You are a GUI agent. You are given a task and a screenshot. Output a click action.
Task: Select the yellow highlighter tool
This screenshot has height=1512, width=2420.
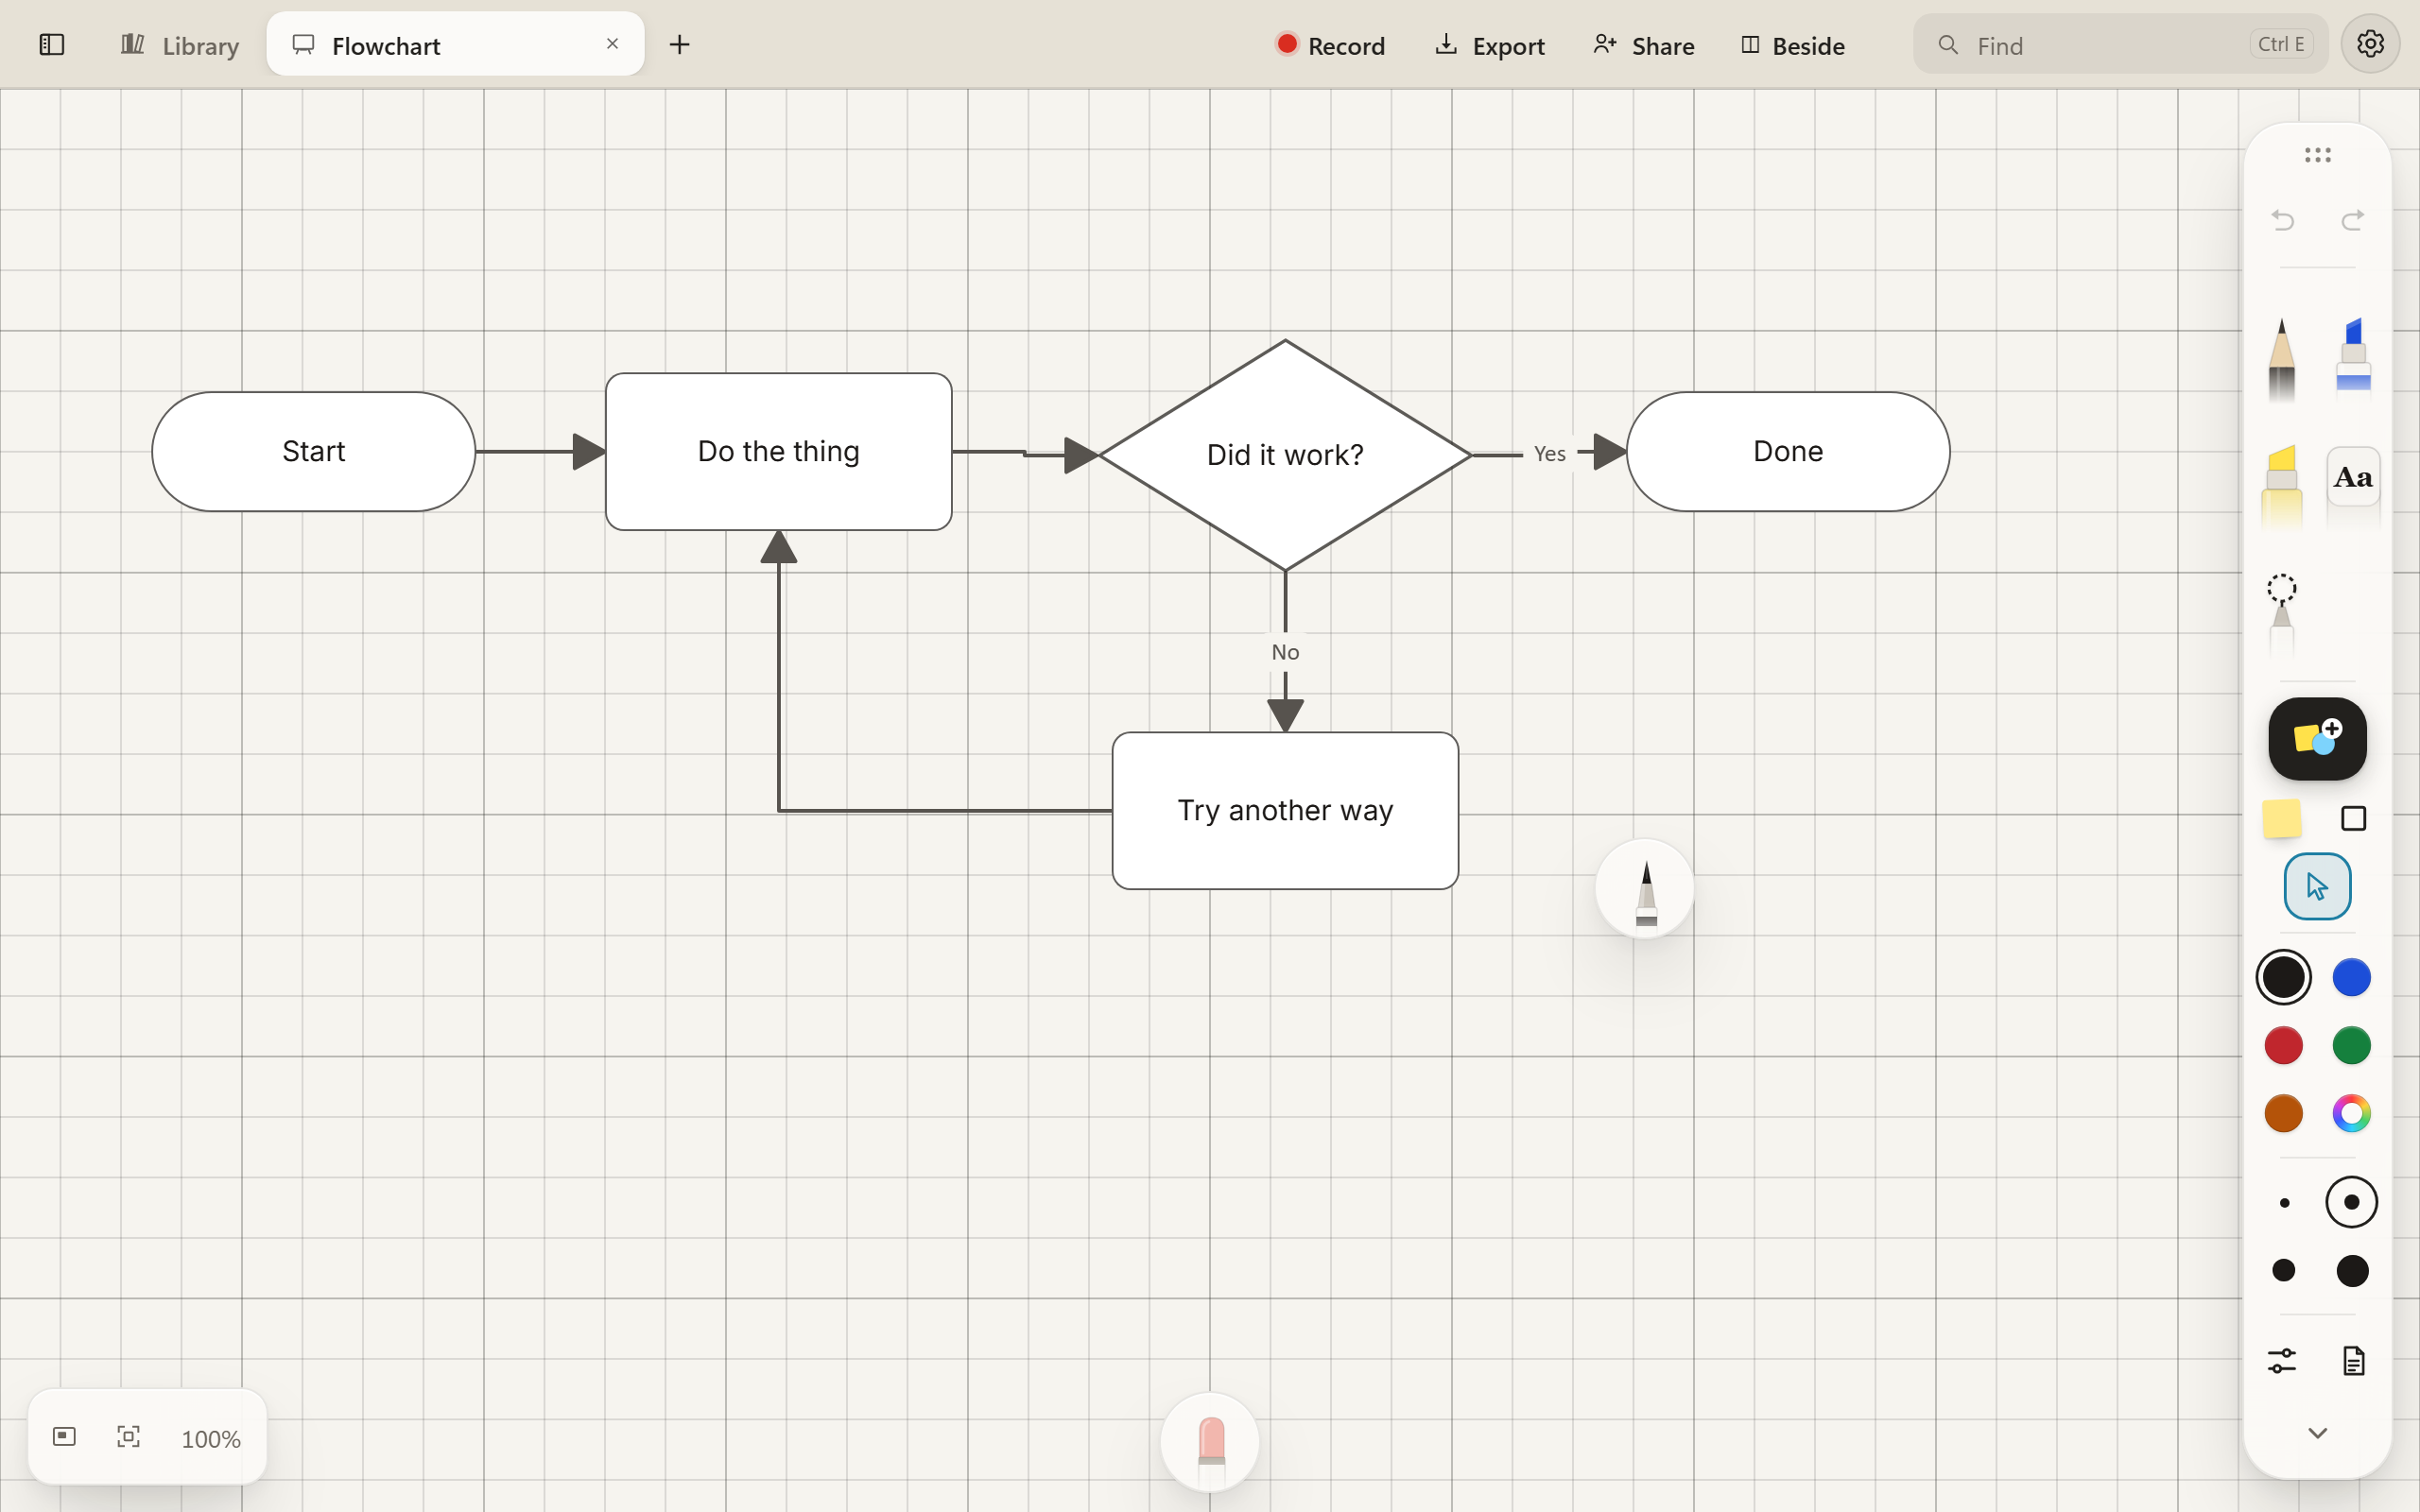[2282, 487]
